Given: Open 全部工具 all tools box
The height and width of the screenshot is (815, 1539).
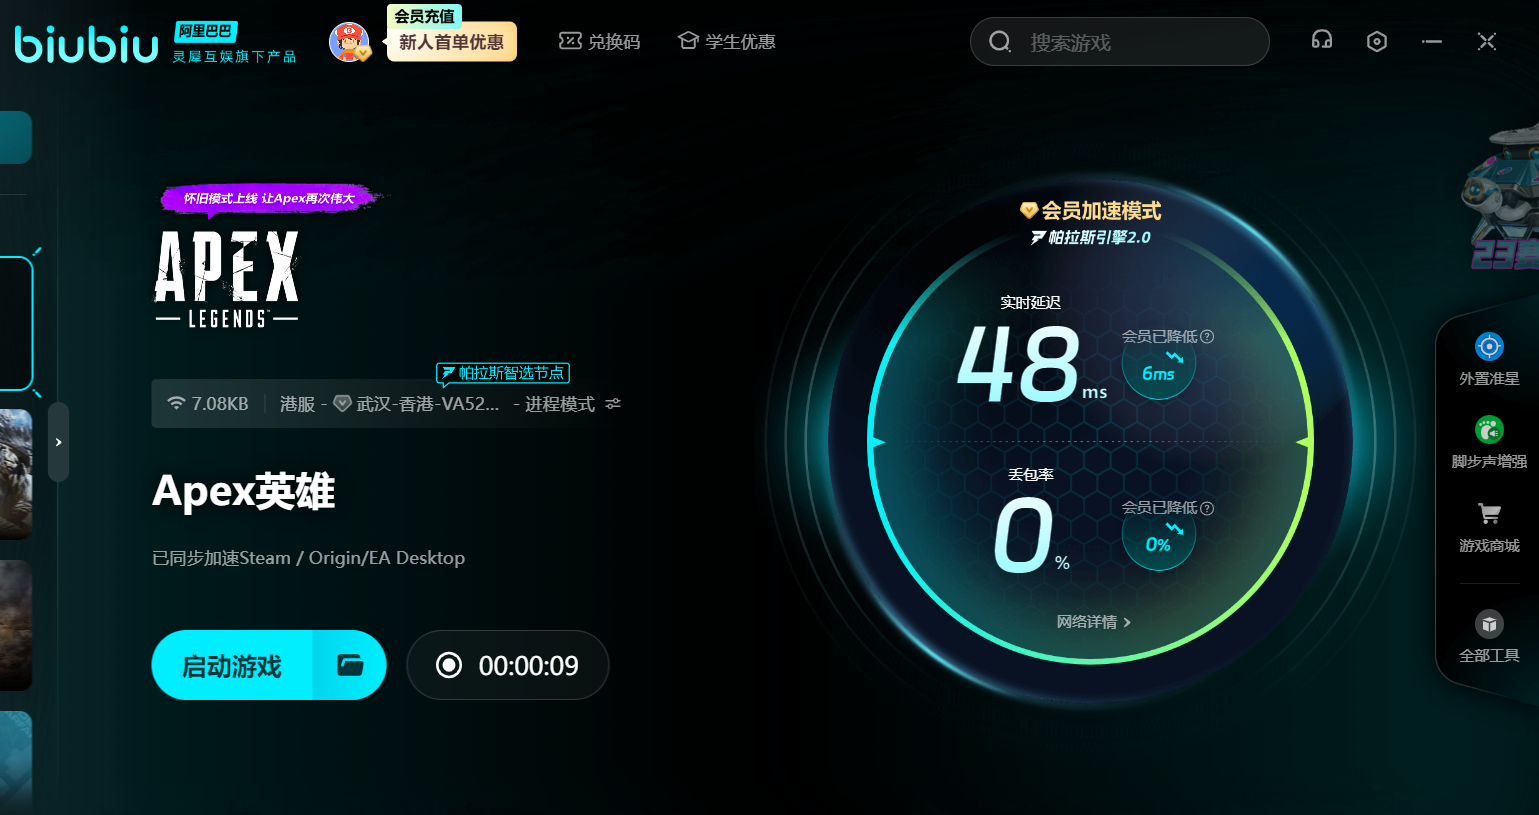Looking at the screenshot, I should click(x=1489, y=635).
